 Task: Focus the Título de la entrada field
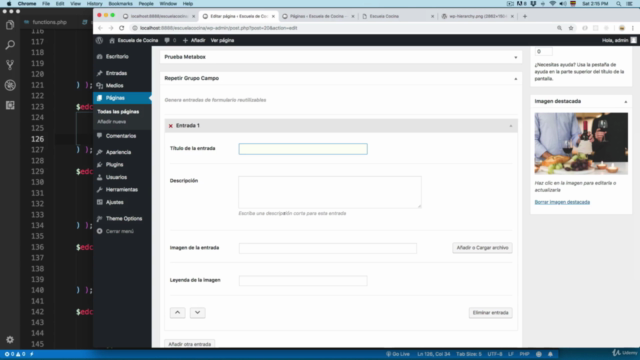(303, 149)
